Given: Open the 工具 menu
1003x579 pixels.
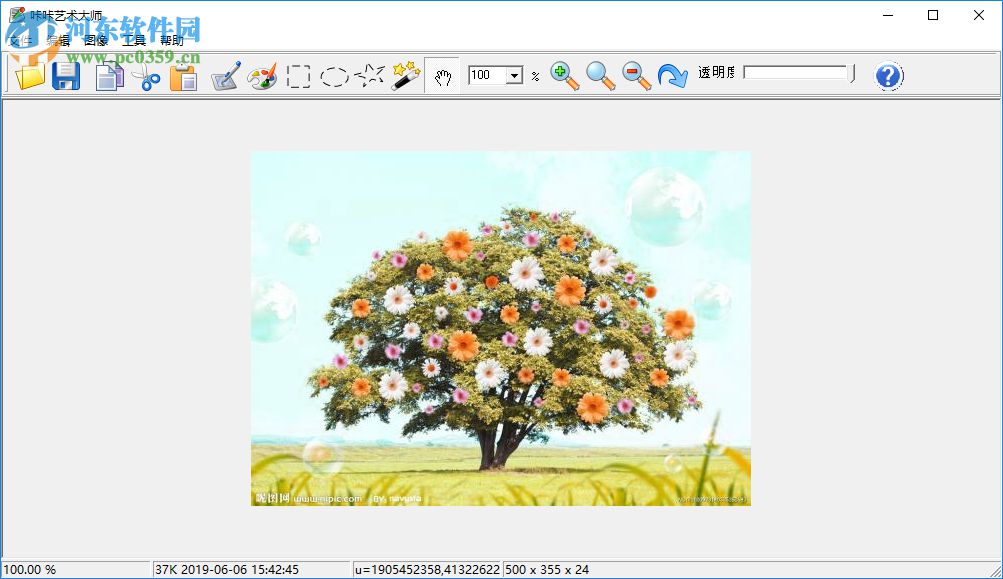Looking at the screenshot, I should 134,41.
